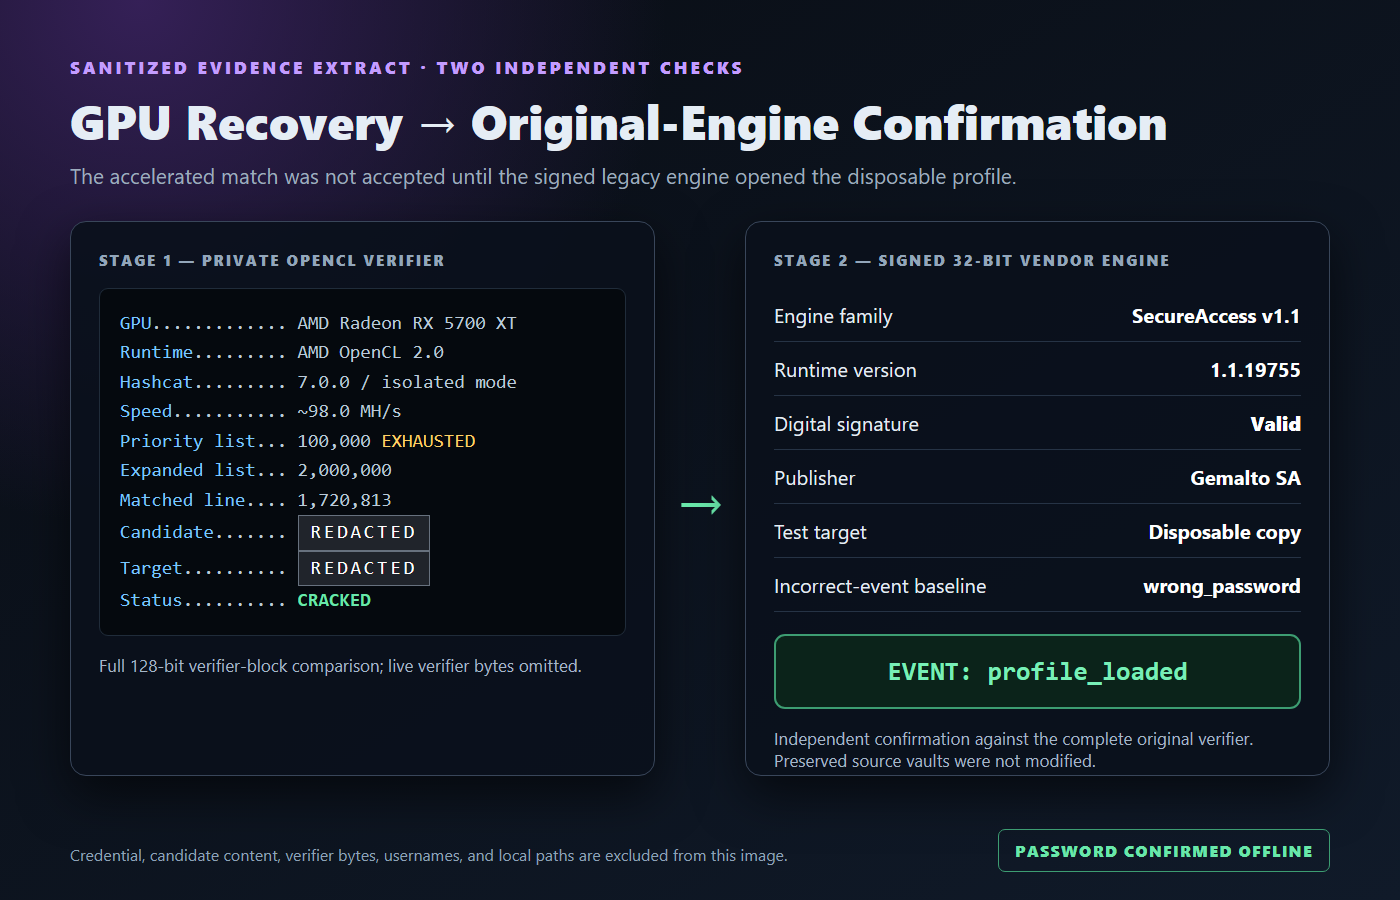The height and width of the screenshot is (900, 1400).
Task: Click the SecureAccess v1.1 engine family value
Action: (x=1216, y=316)
